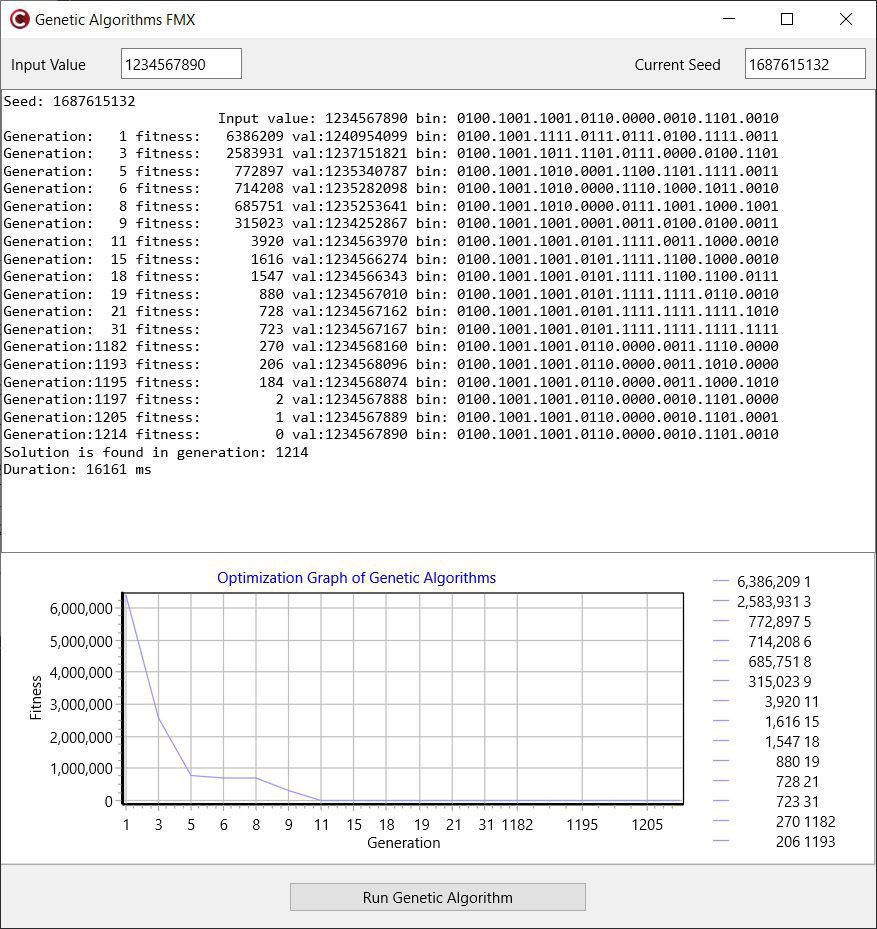Click the legend entry 315,023 9
Image resolution: width=877 pixels, height=929 pixels.
(761, 681)
